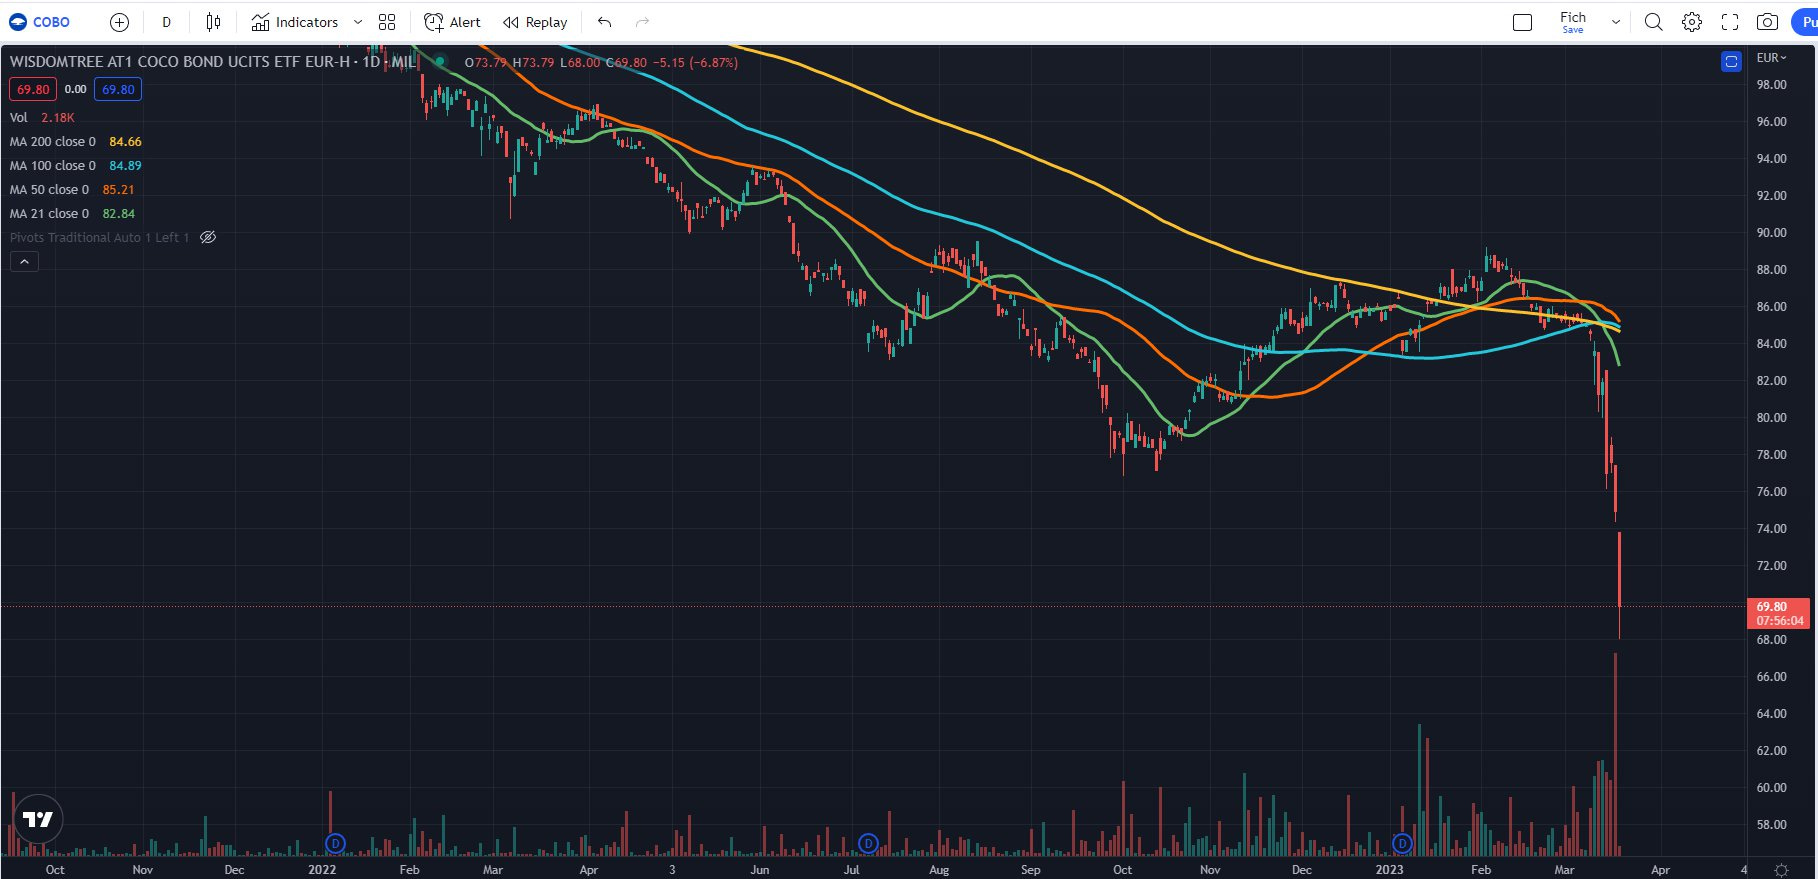The height and width of the screenshot is (879, 1818).
Task: Click the chart title WISDOMTREE AT1 COCO BOND
Action: (212, 62)
